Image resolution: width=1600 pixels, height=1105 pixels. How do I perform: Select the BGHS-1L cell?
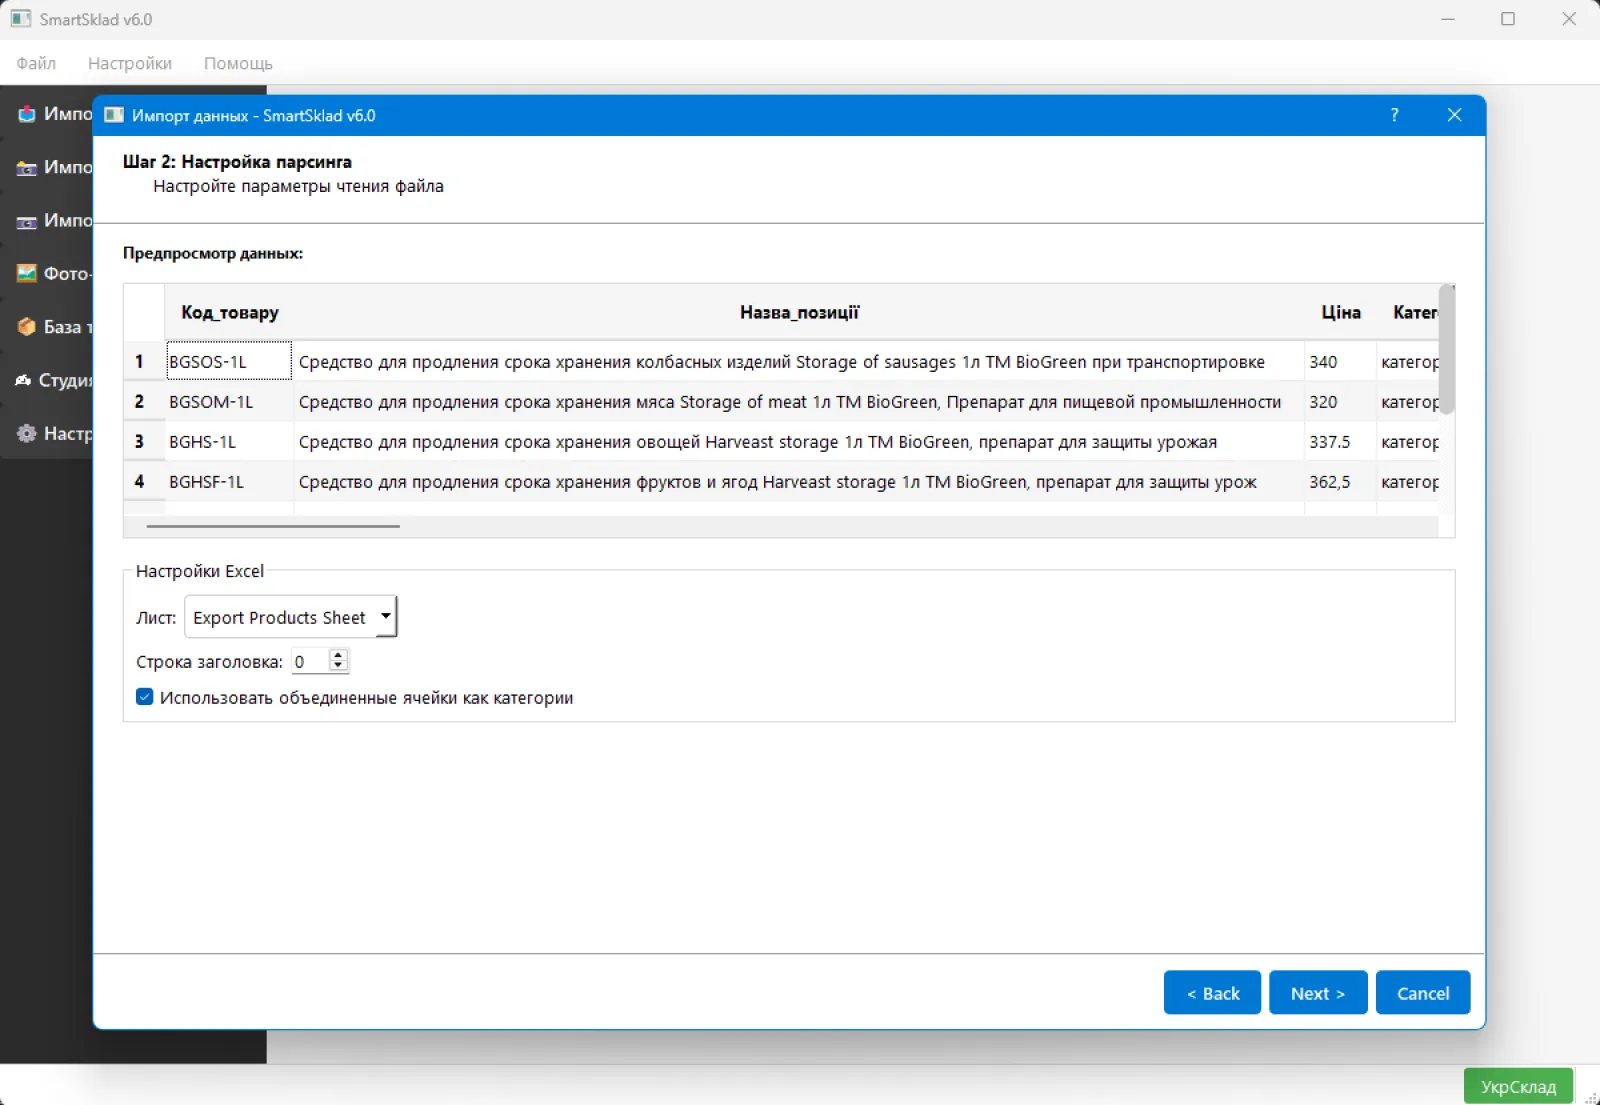click(x=229, y=441)
